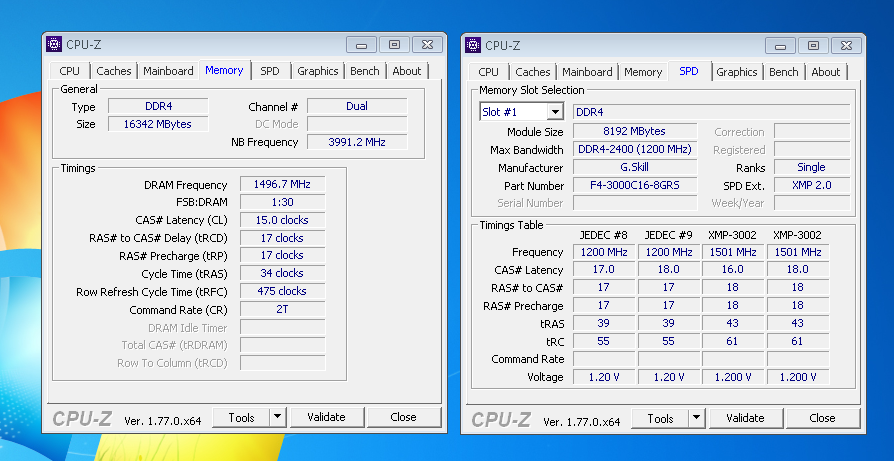
Task: Open Bench tab in right window
Action: tap(784, 72)
